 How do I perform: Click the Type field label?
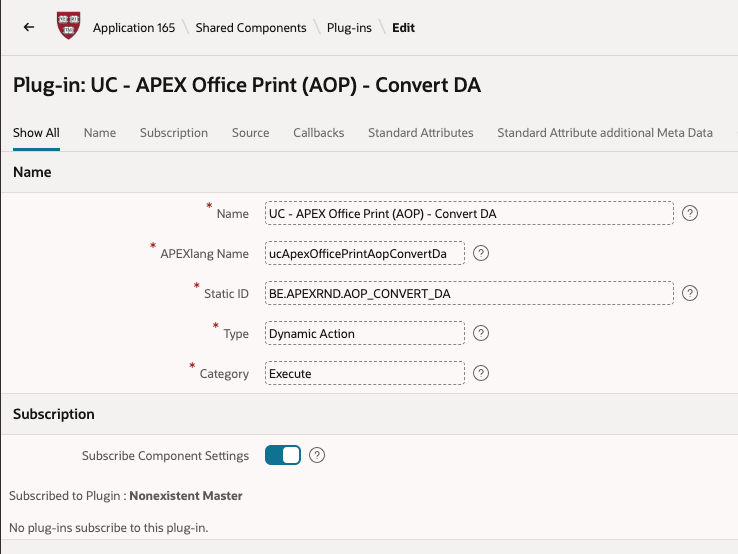(x=236, y=334)
